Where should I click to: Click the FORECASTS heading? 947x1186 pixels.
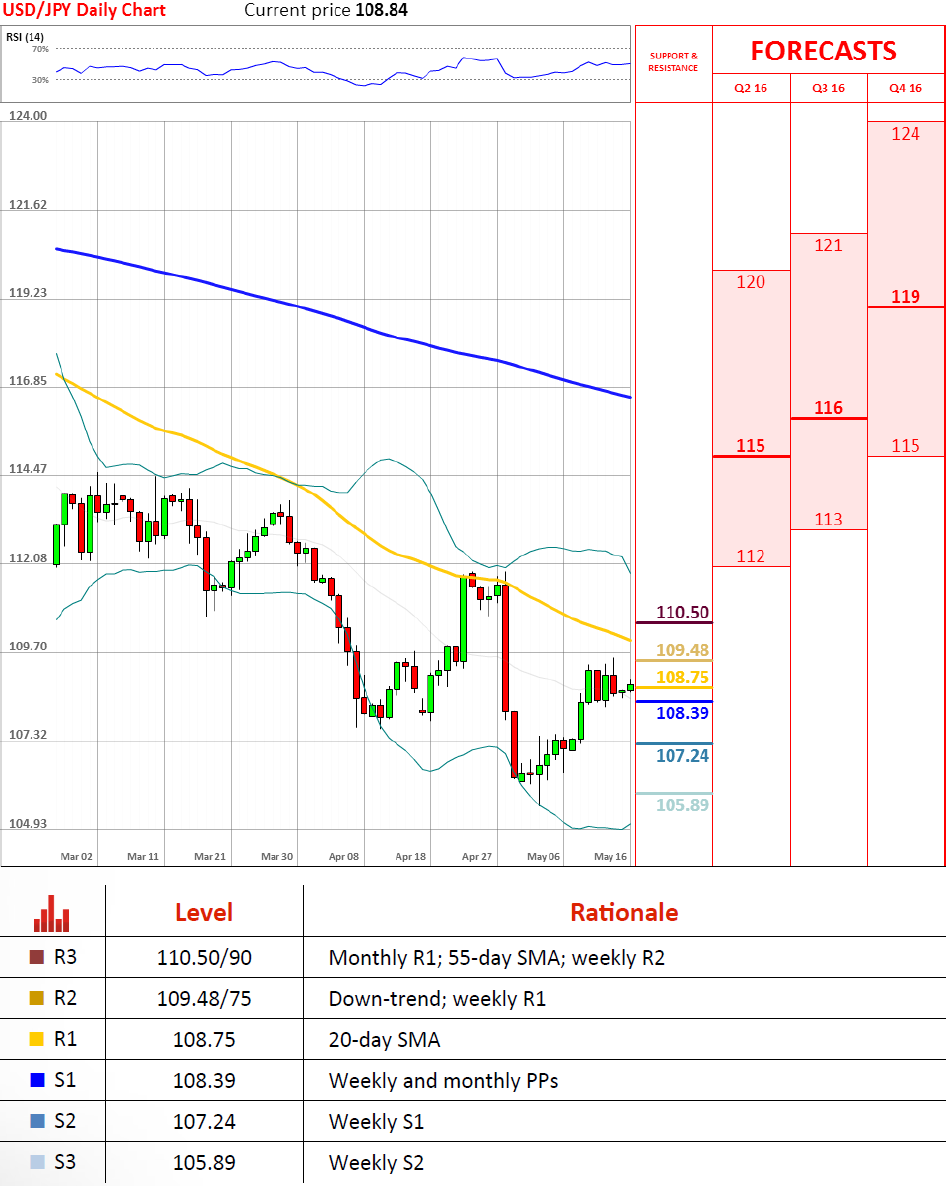click(823, 51)
